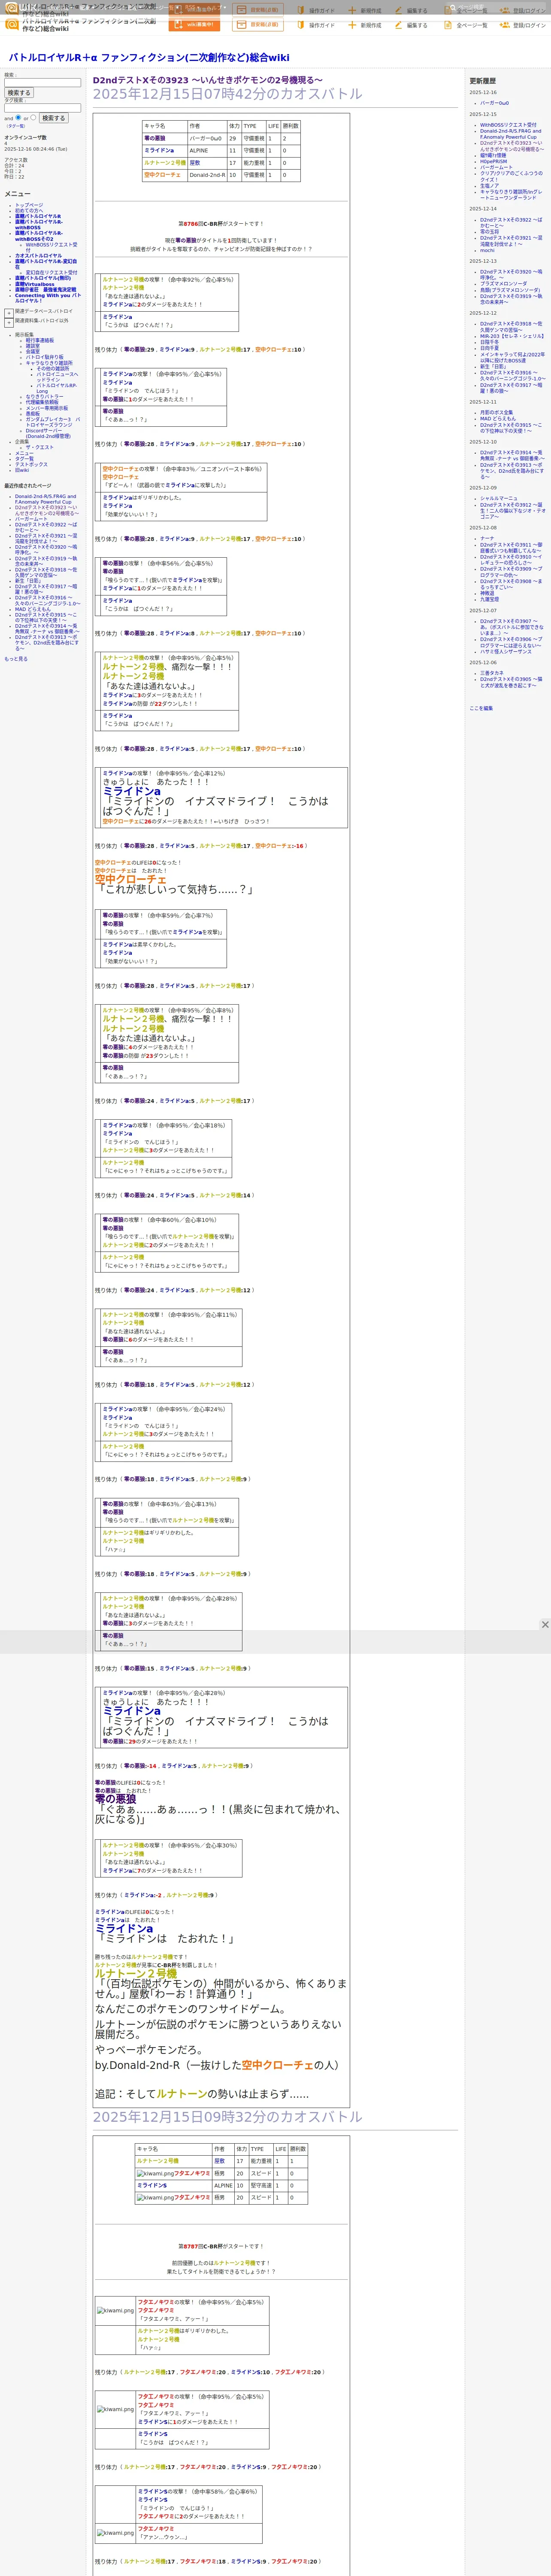Open シャルルマーニュ in 更新履歴 list
Viewport: 551px width, 2576px height.
pos(499,498)
